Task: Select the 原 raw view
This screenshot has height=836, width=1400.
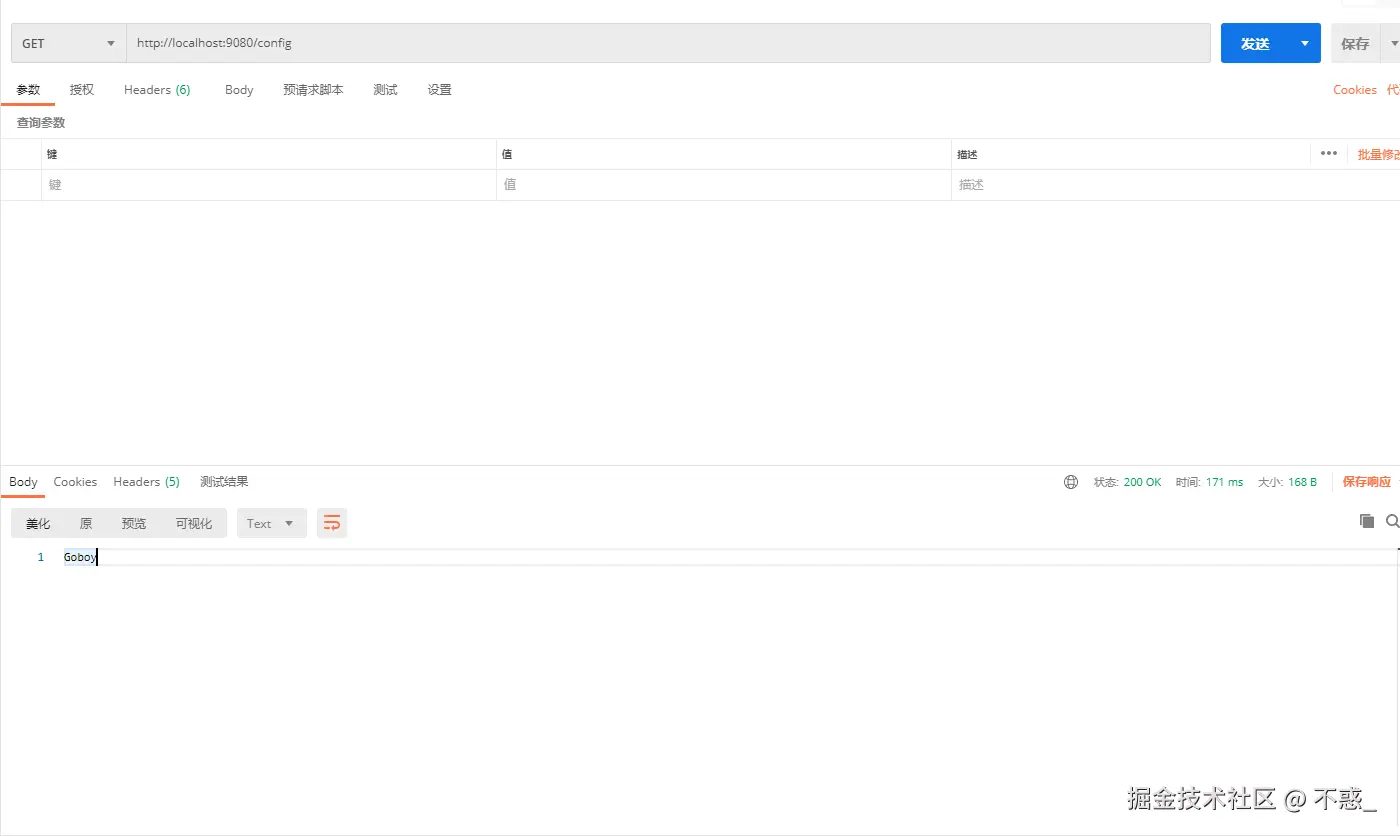Action: click(86, 523)
